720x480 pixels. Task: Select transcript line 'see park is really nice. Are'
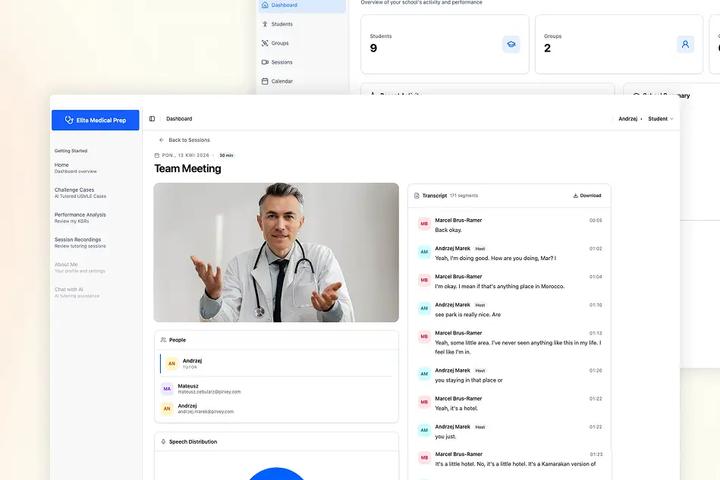(x=467, y=315)
